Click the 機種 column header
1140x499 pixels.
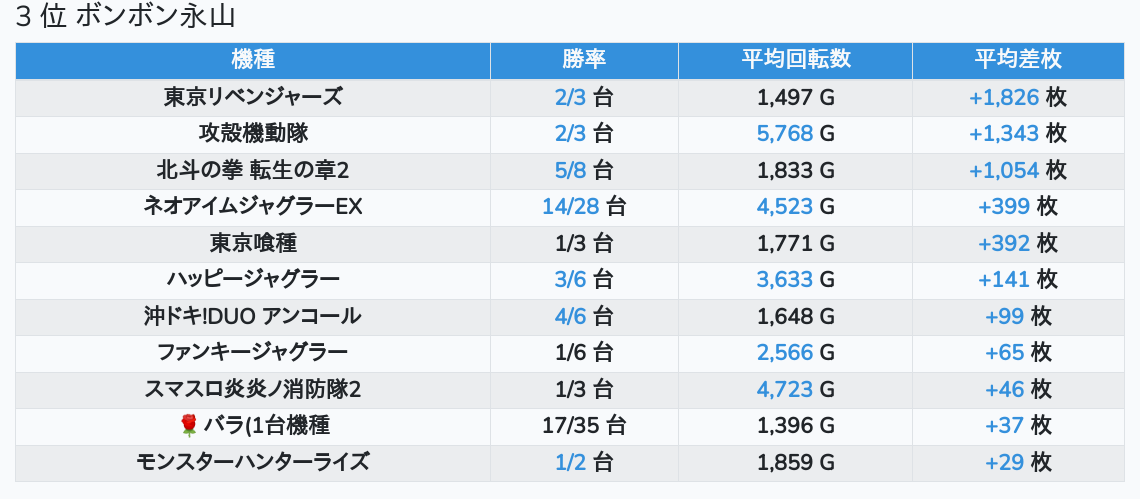tap(252, 60)
